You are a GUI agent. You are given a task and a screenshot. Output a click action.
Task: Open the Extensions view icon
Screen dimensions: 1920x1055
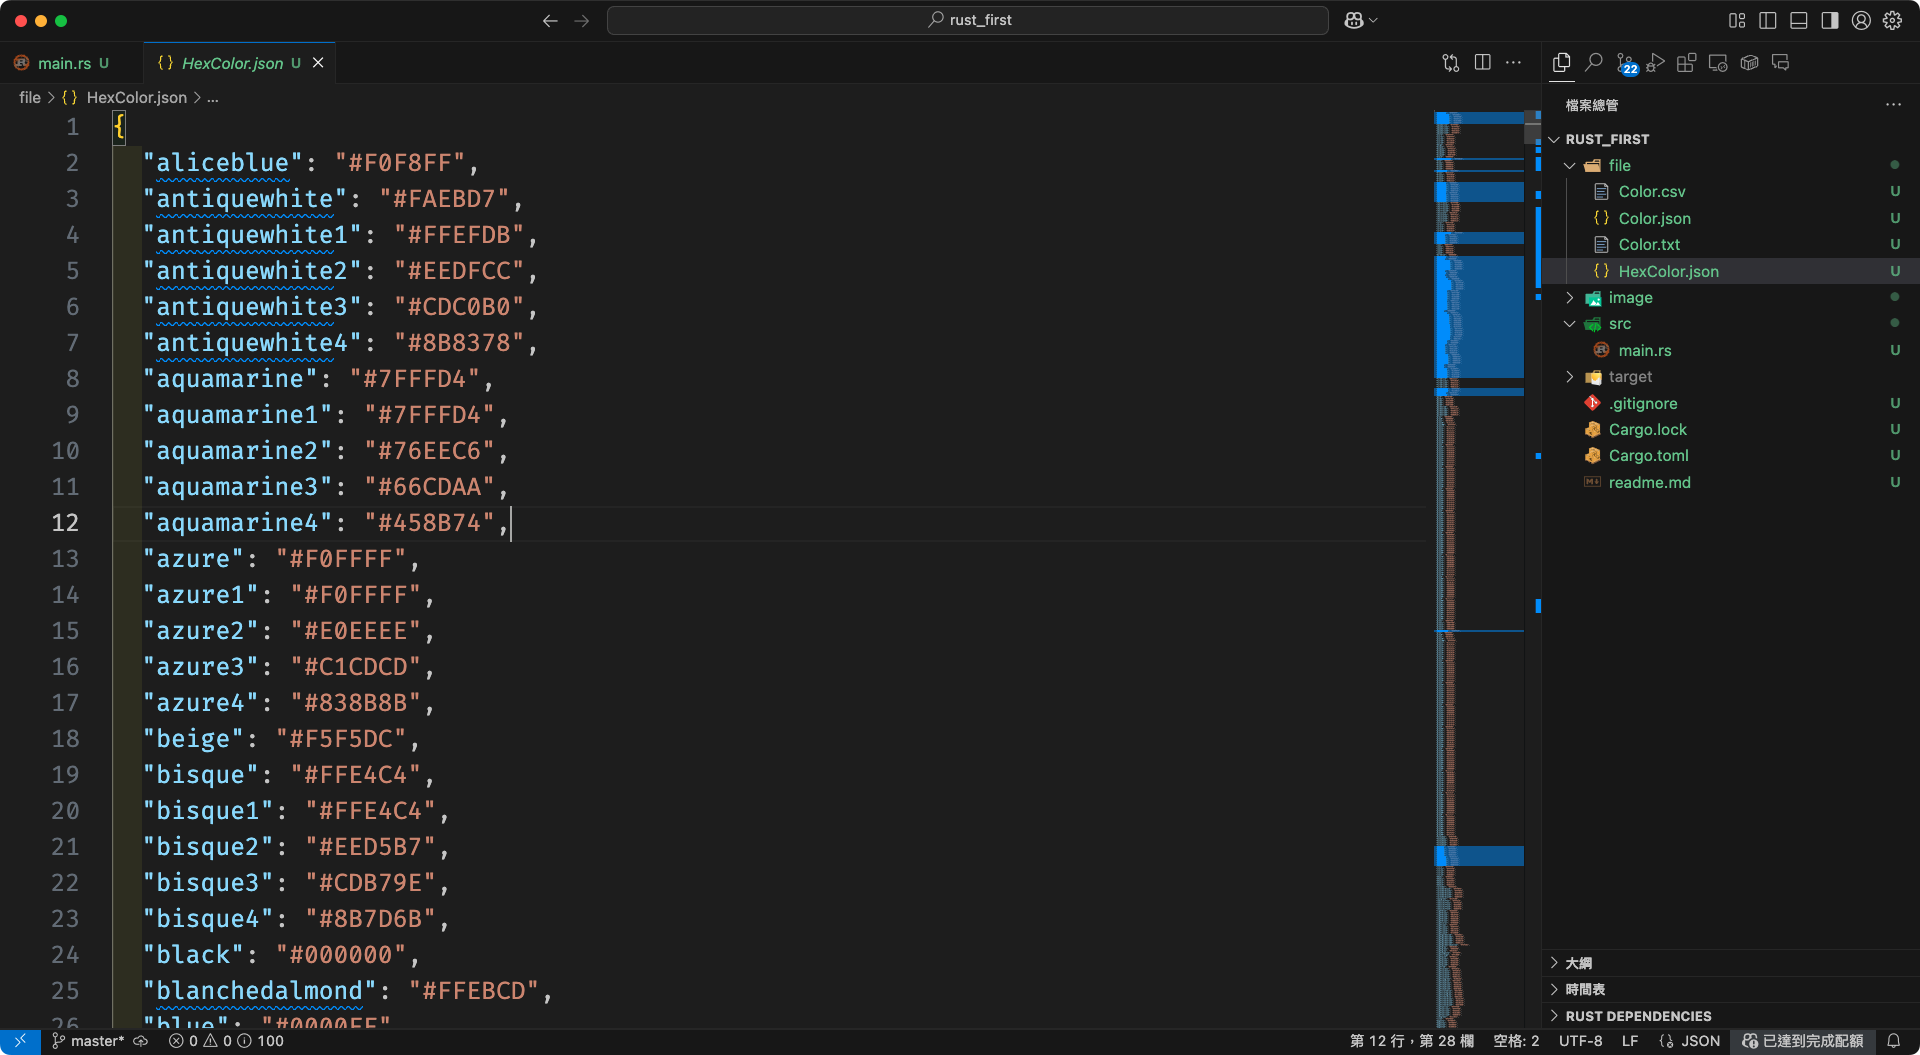pos(1686,63)
